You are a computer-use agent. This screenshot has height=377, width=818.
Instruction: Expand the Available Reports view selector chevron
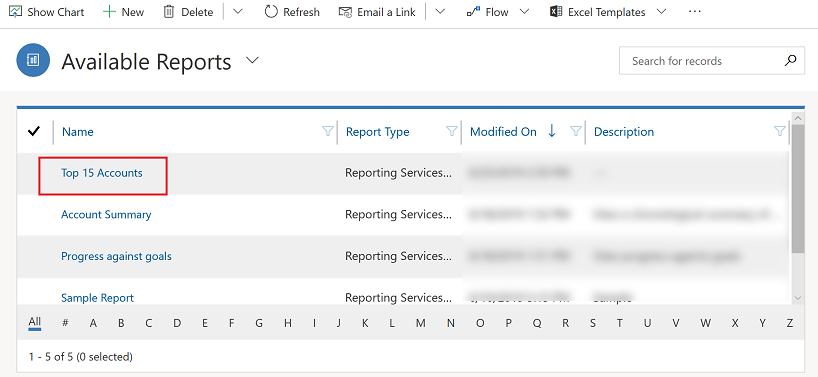click(x=252, y=61)
